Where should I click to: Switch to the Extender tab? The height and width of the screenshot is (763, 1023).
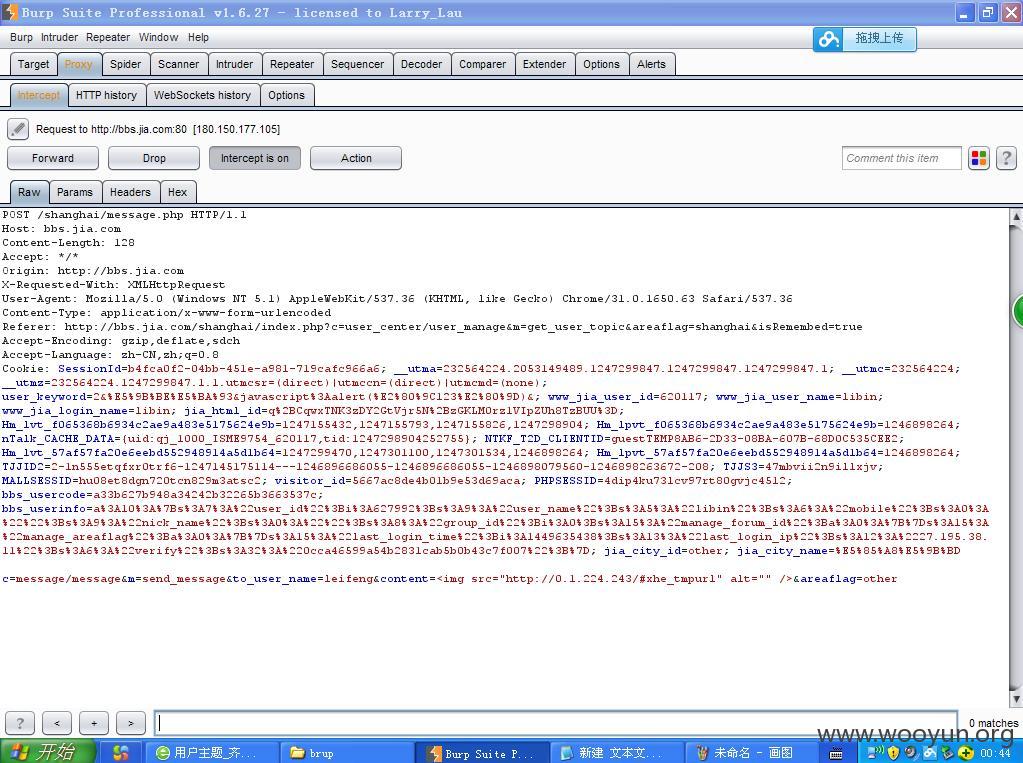[x=544, y=64]
